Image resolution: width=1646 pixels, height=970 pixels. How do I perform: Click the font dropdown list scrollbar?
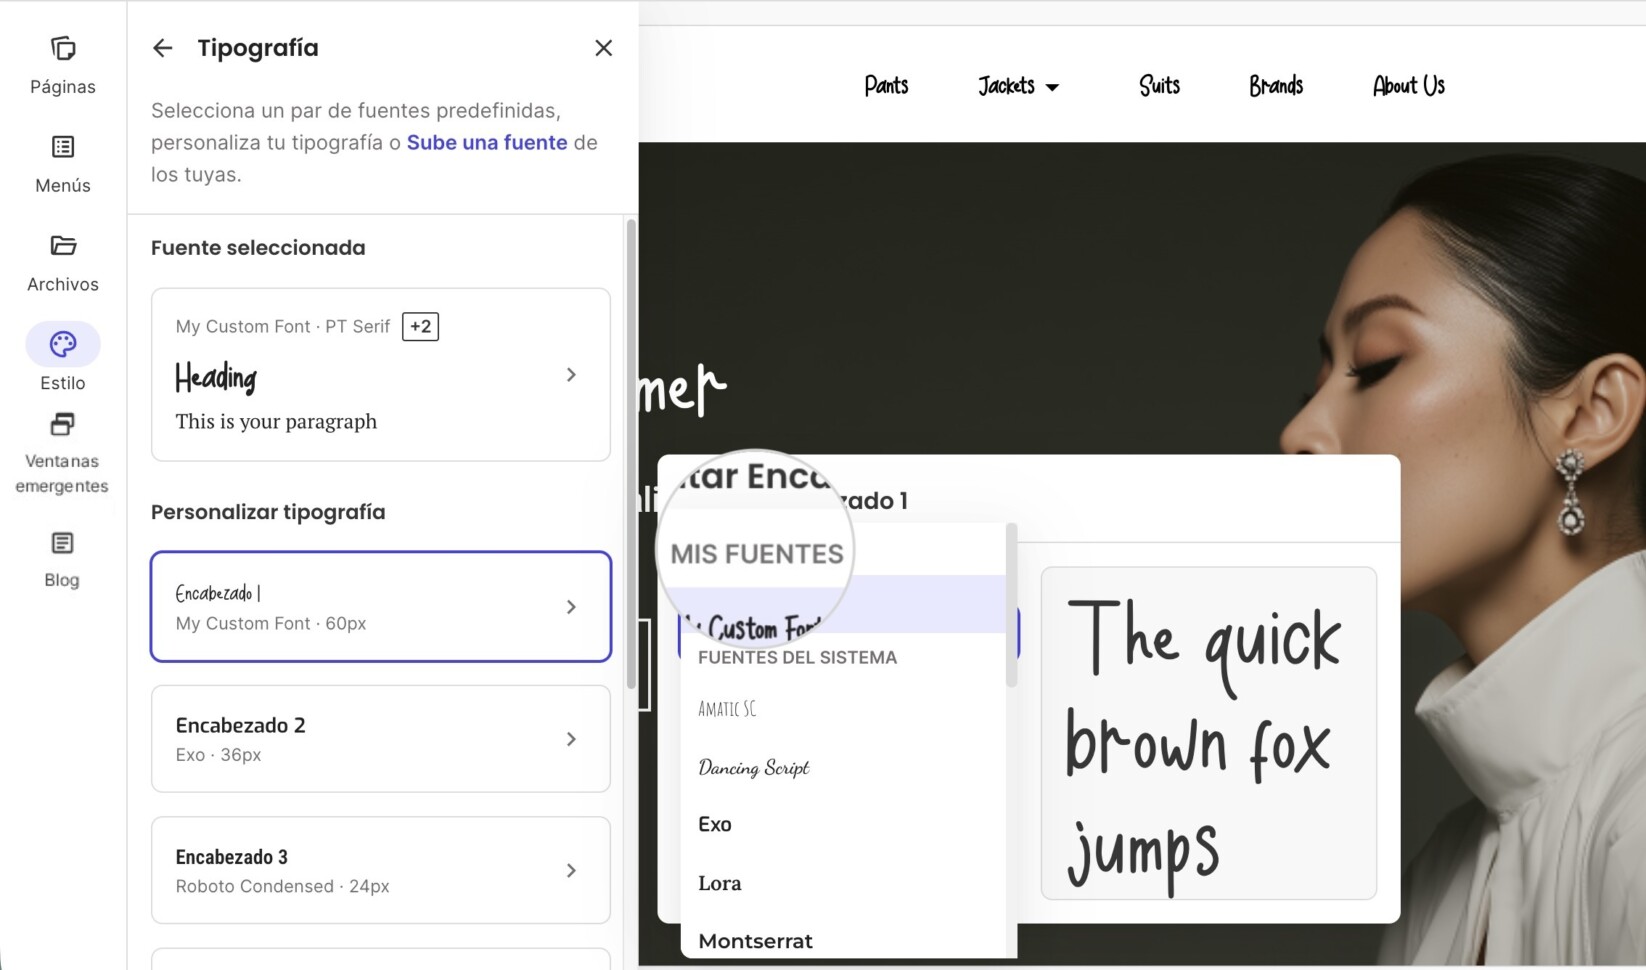1011,605
